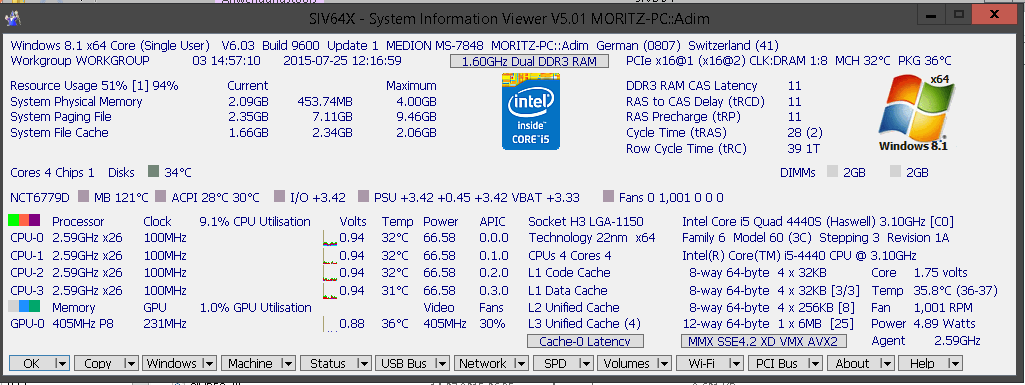
Task: Click the CPU-0 utilisation mini graph
Action: (329, 238)
